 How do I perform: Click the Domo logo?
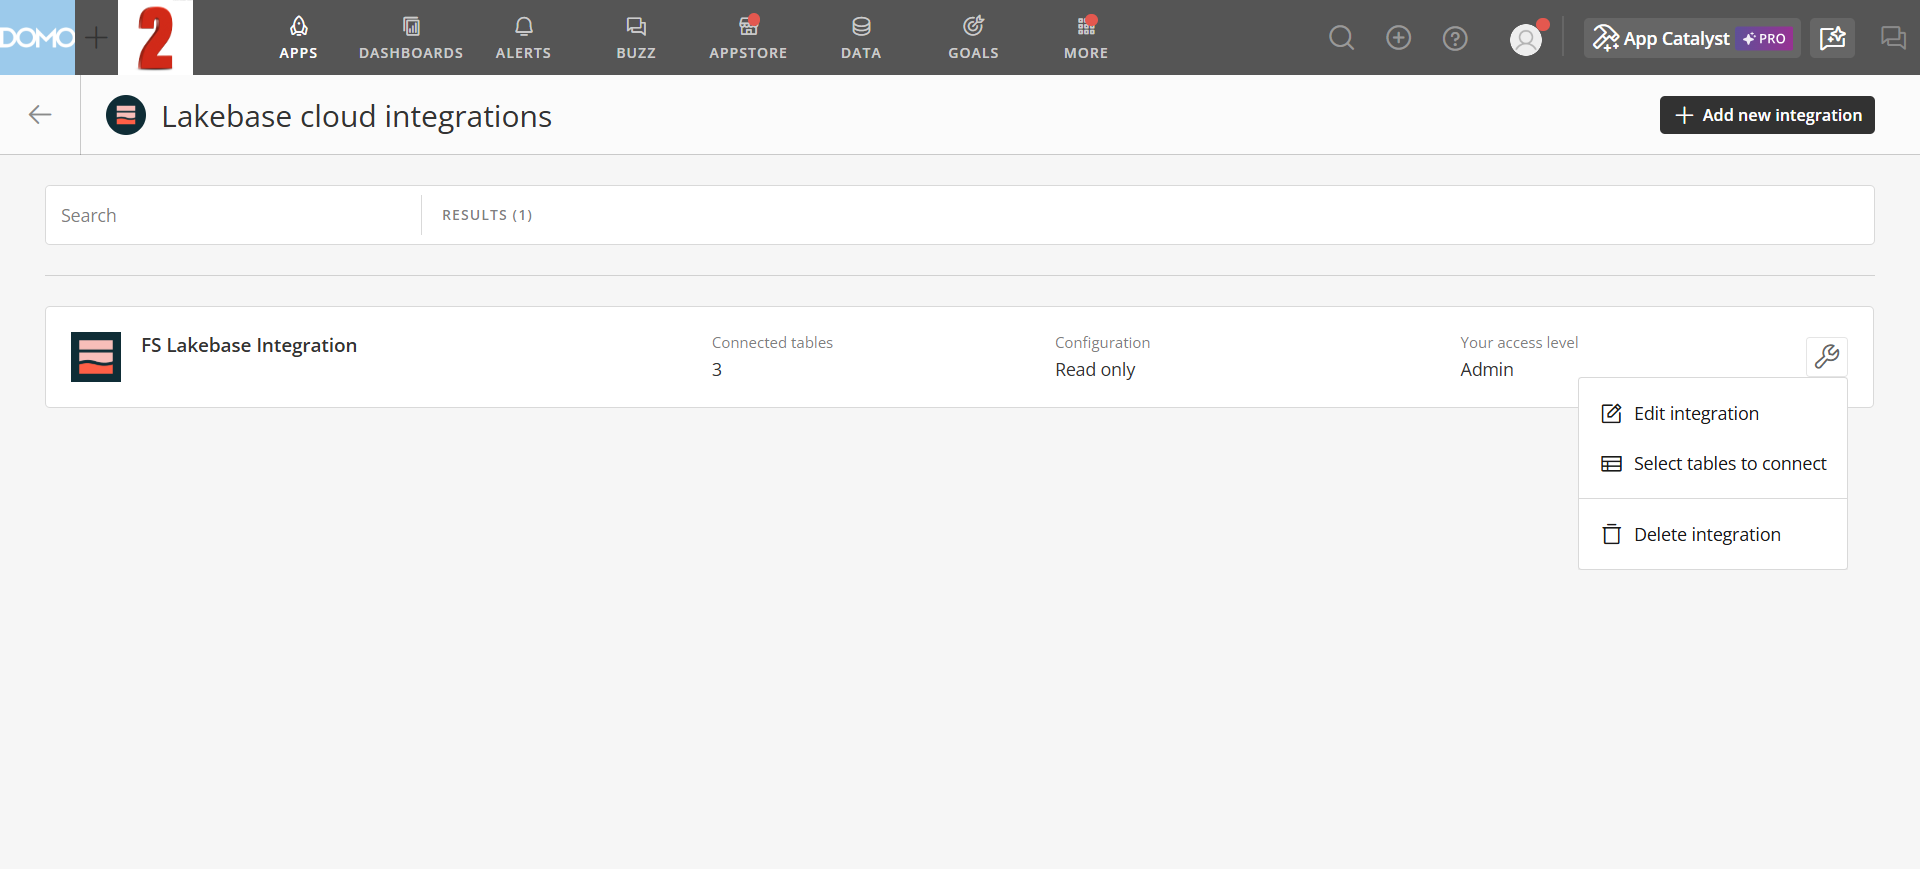37,37
